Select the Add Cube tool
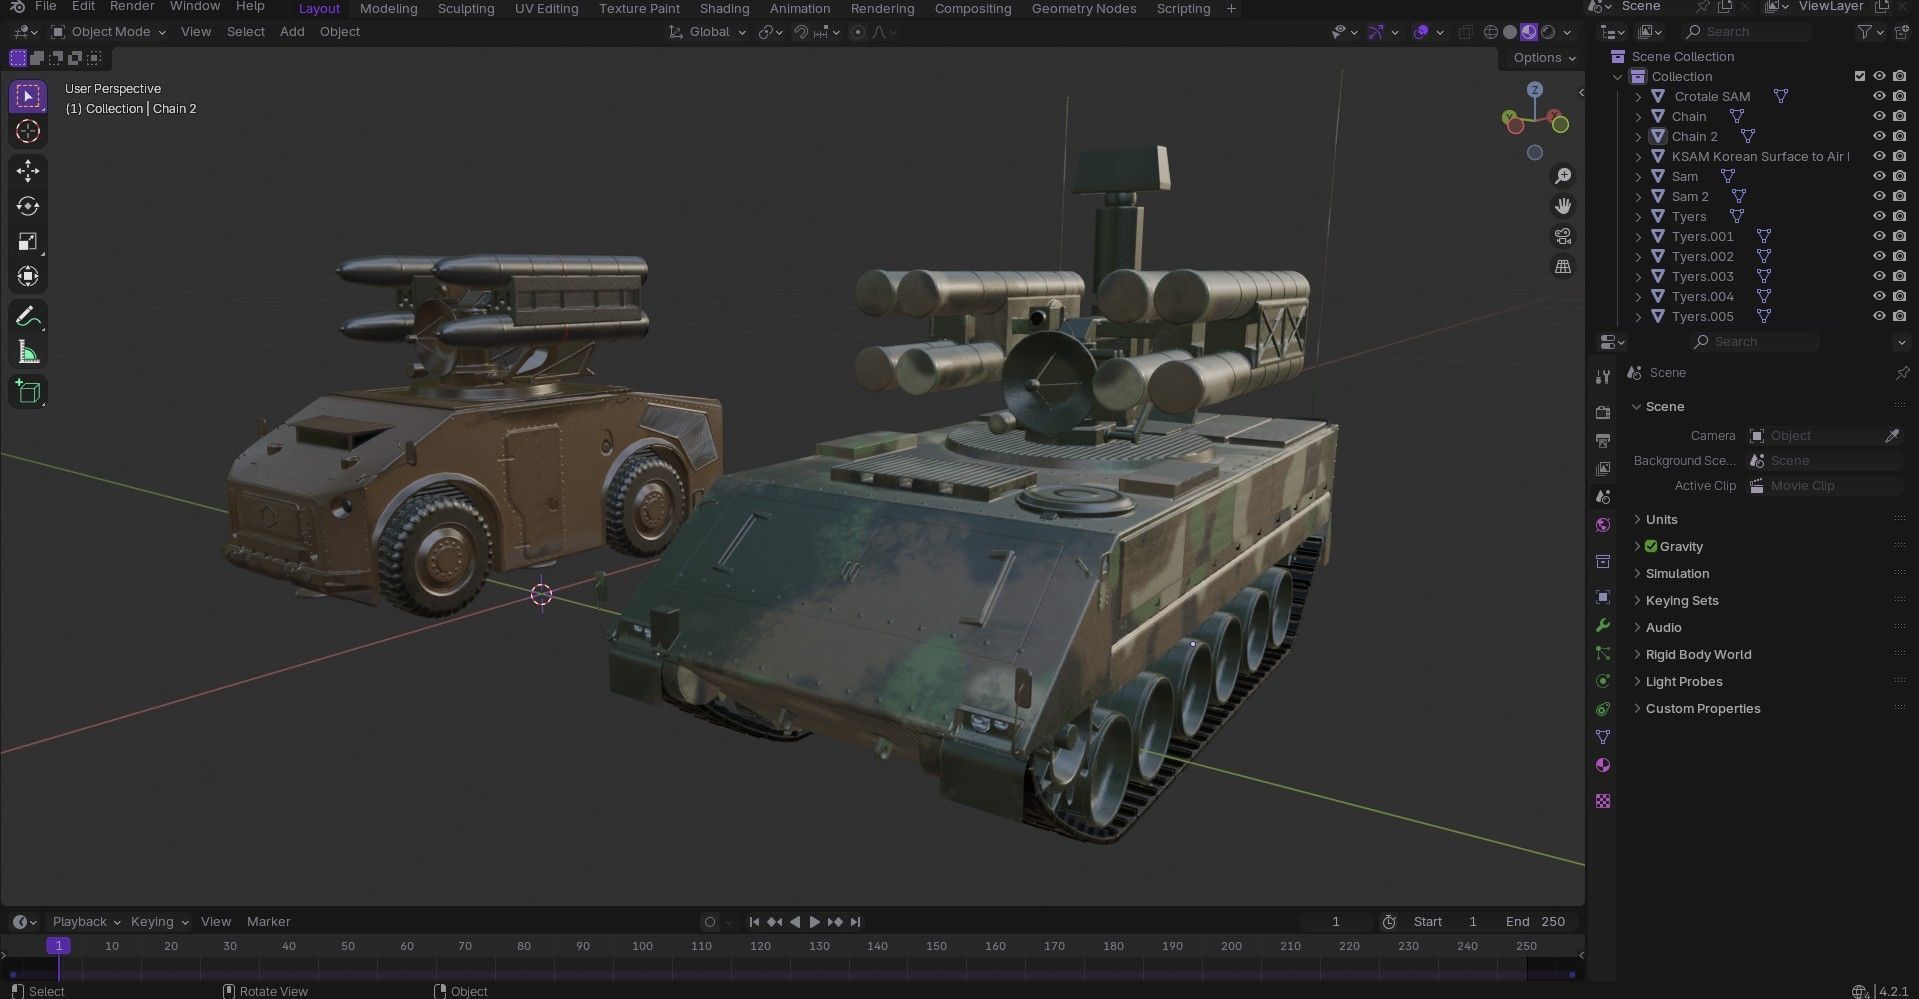Screen dimensions: 1919x999 [28, 391]
